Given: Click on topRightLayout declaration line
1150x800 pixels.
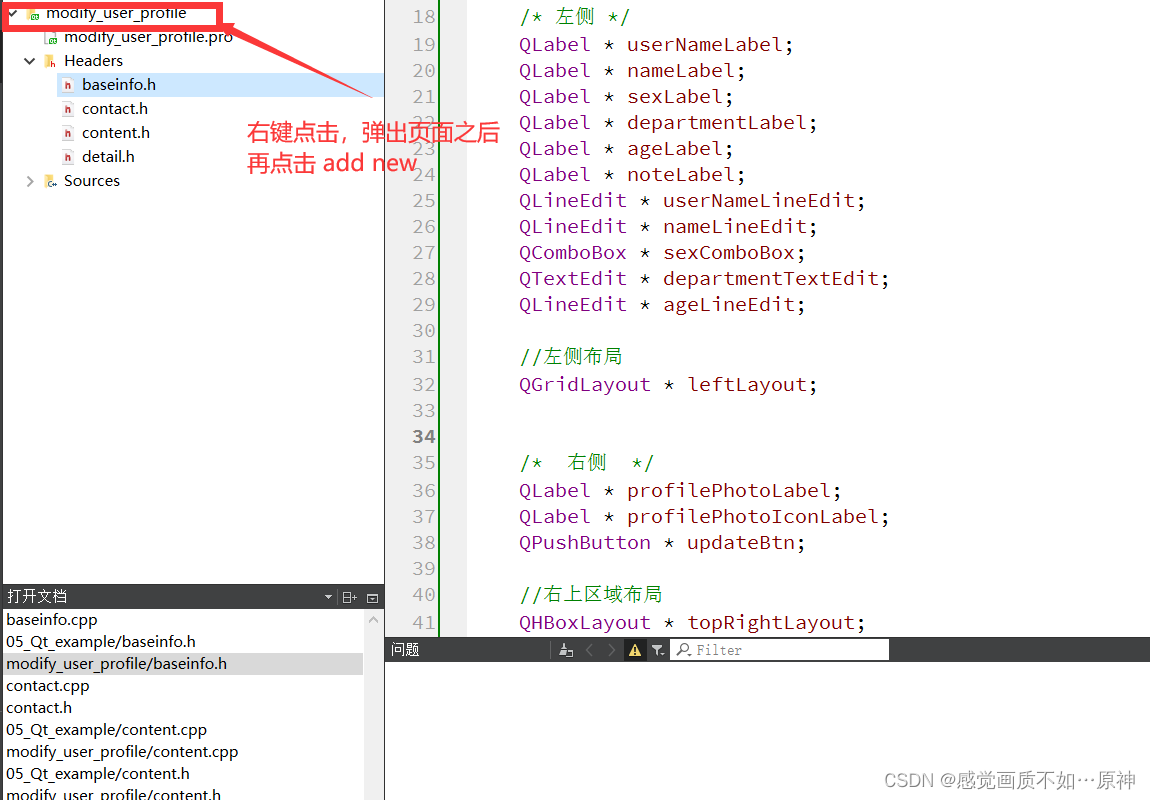Looking at the screenshot, I should coord(692,623).
